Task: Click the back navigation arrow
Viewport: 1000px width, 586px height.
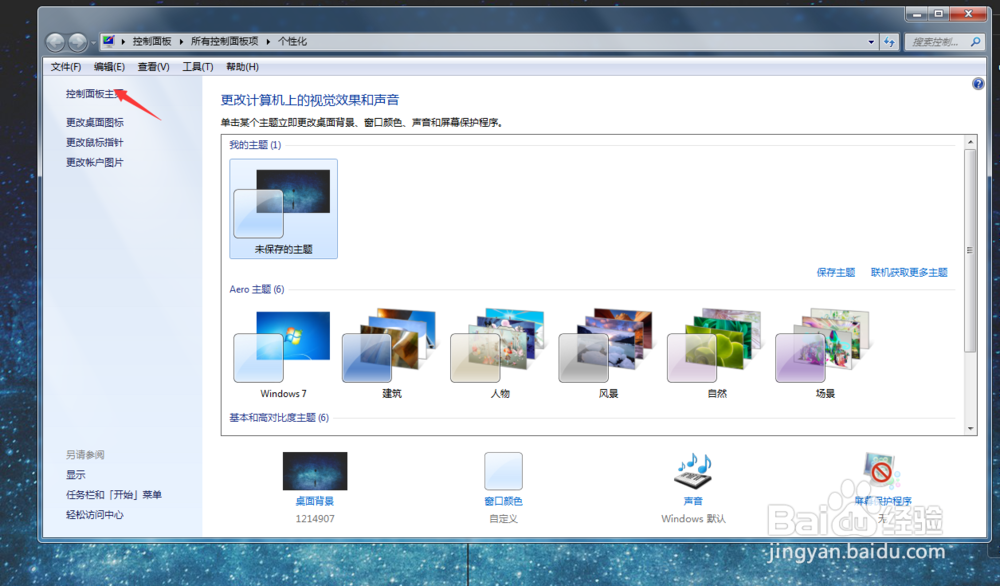Action: point(56,41)
